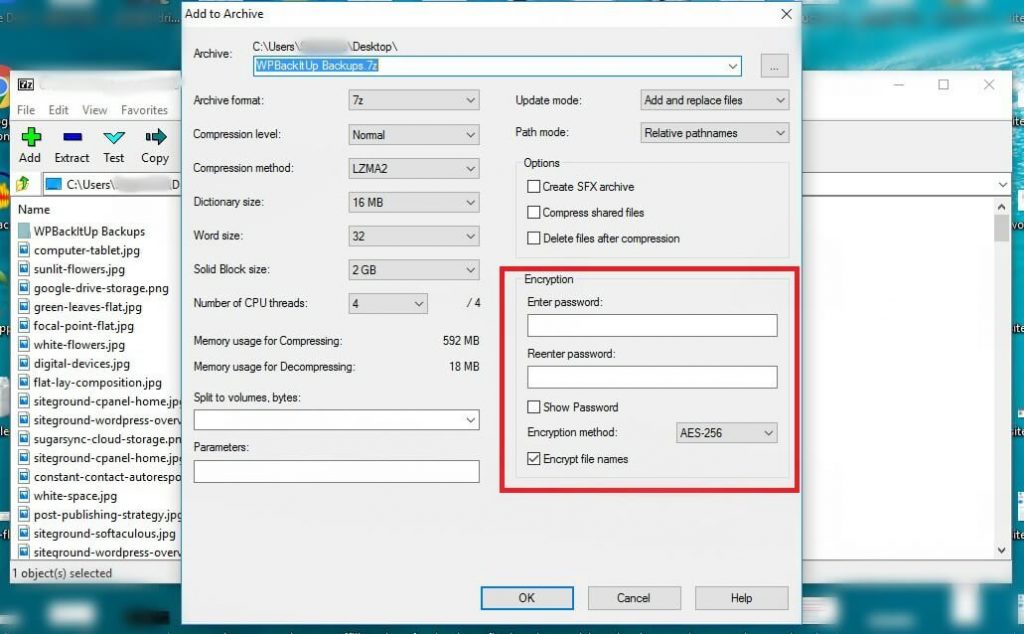Tick Delete files after compression
This screenshot has width=1024, height=634.
coord(534,238)
